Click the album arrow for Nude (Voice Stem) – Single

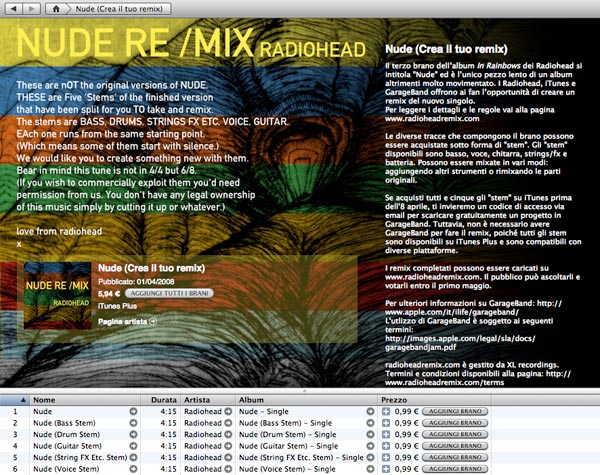click(370, 469)
